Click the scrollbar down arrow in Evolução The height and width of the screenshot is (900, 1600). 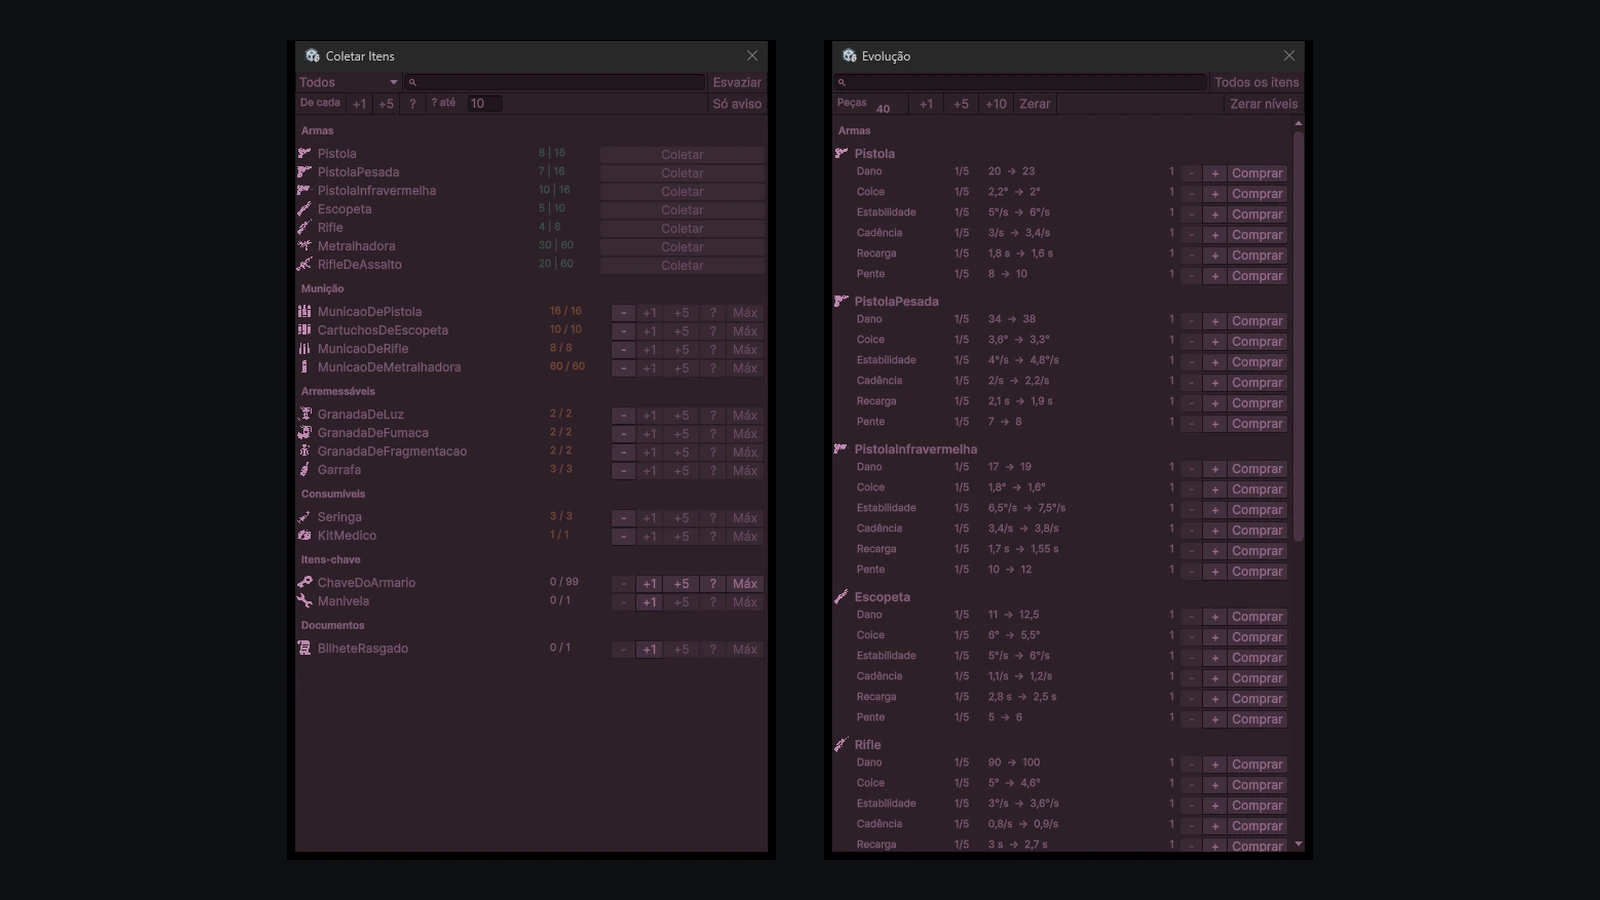[1299, 845]
